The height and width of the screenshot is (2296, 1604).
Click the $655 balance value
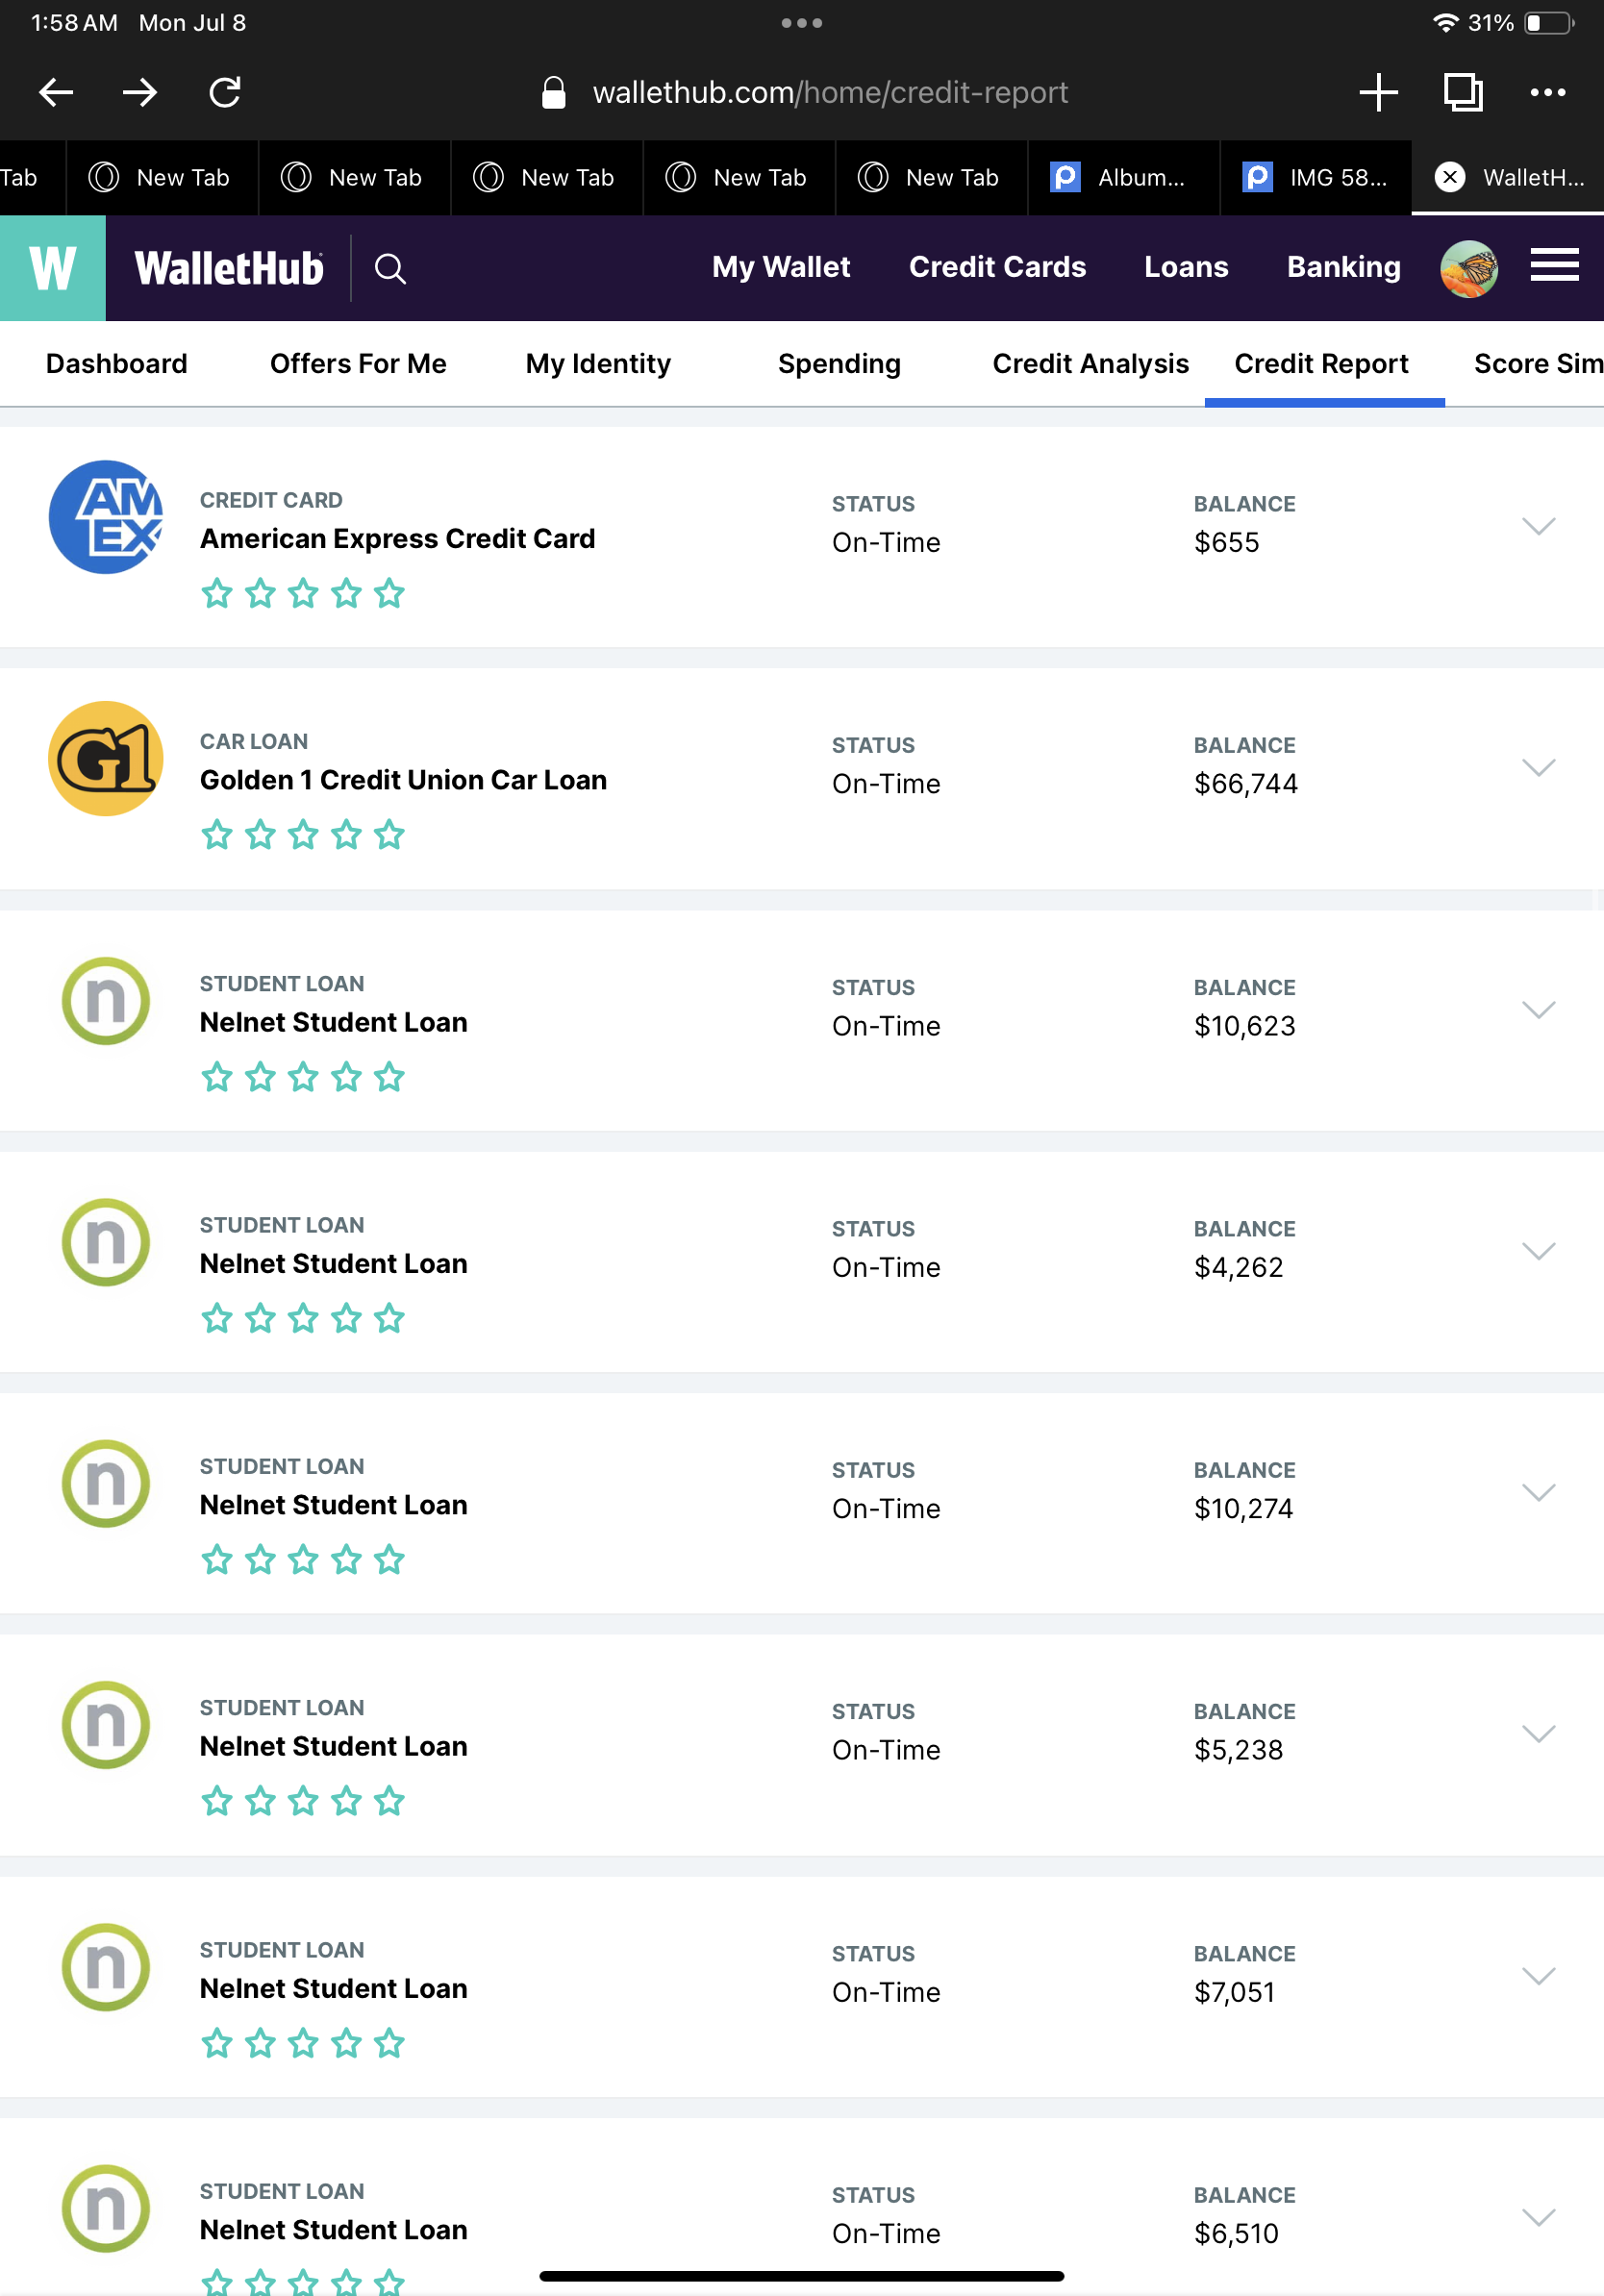(1226, 543)
